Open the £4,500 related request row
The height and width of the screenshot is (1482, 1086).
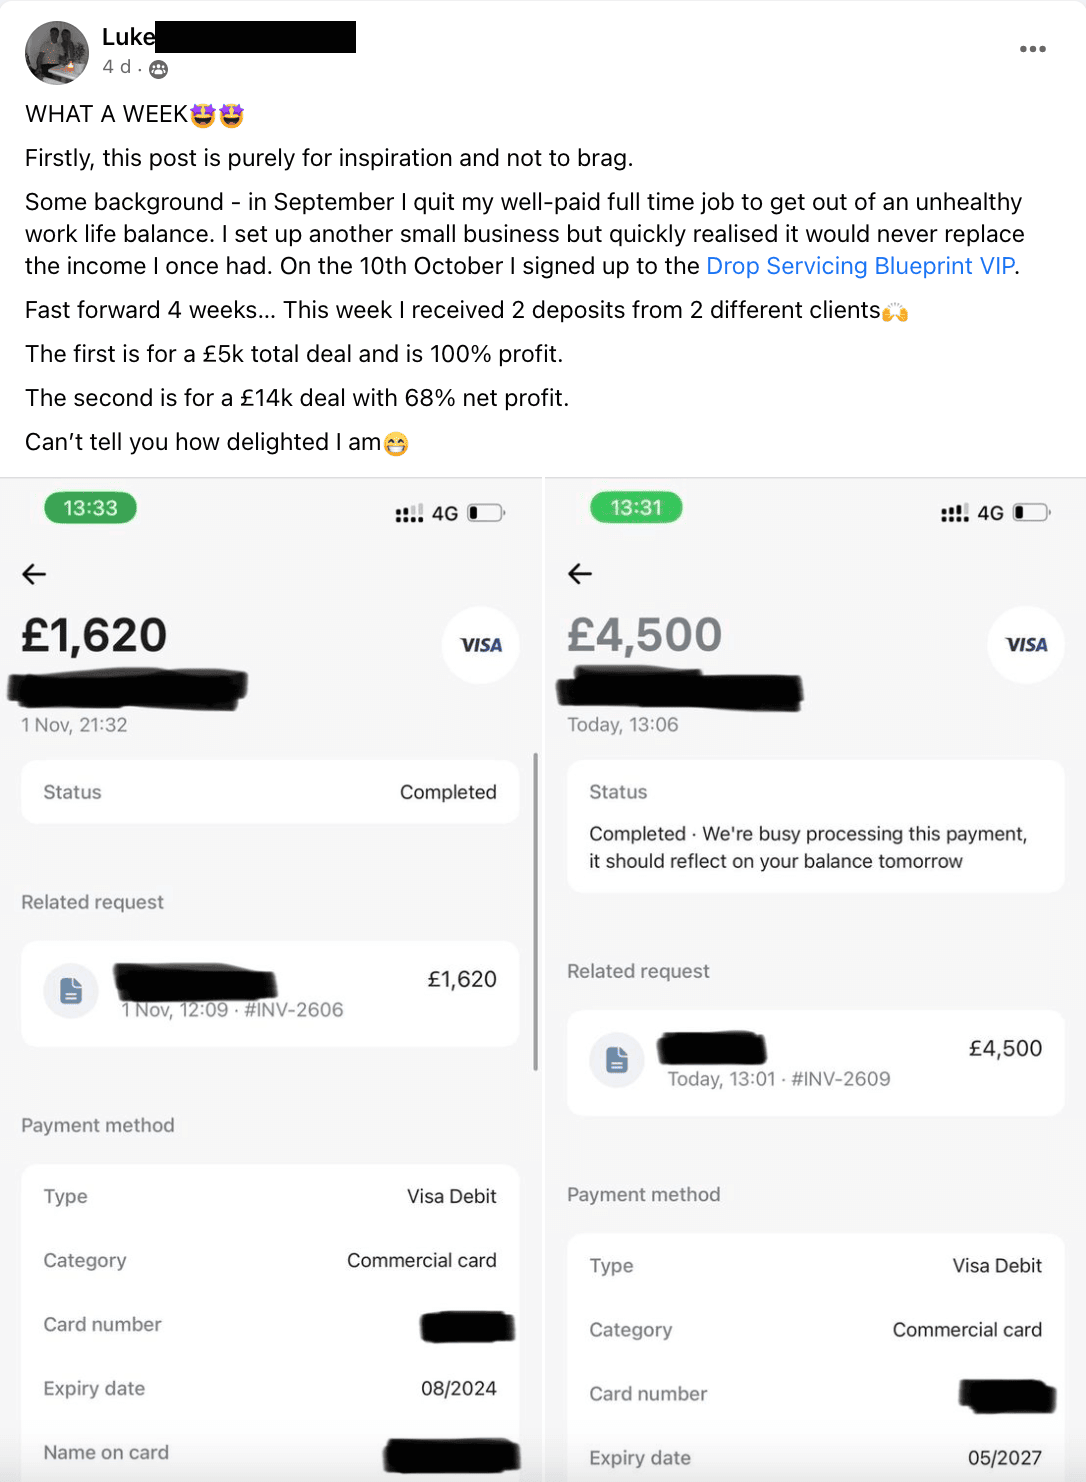point(815,1062)
